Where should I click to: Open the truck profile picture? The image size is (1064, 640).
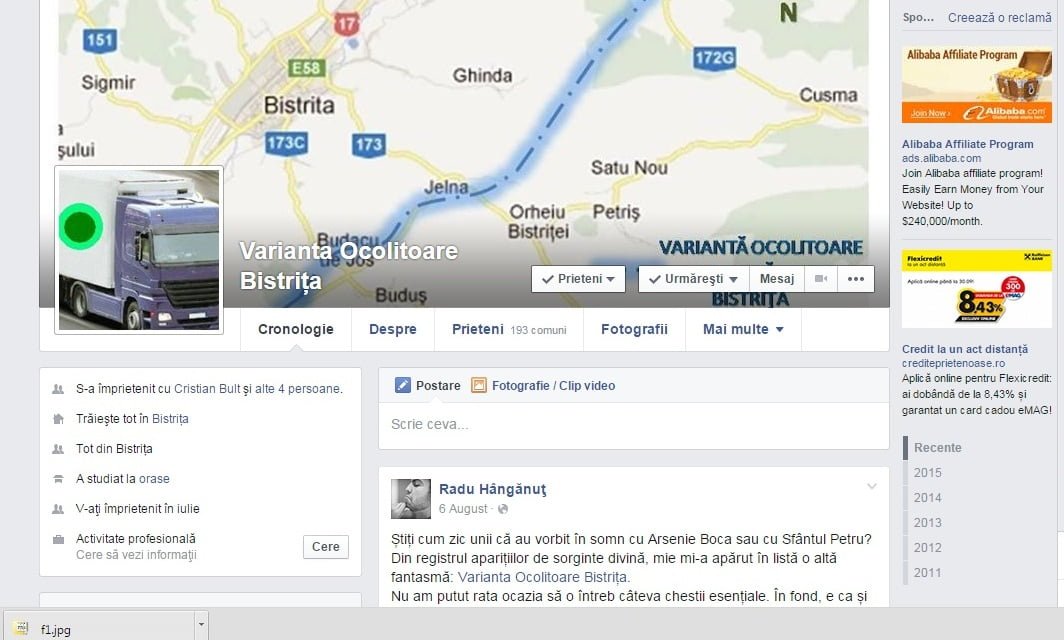[x=139, y=250]
